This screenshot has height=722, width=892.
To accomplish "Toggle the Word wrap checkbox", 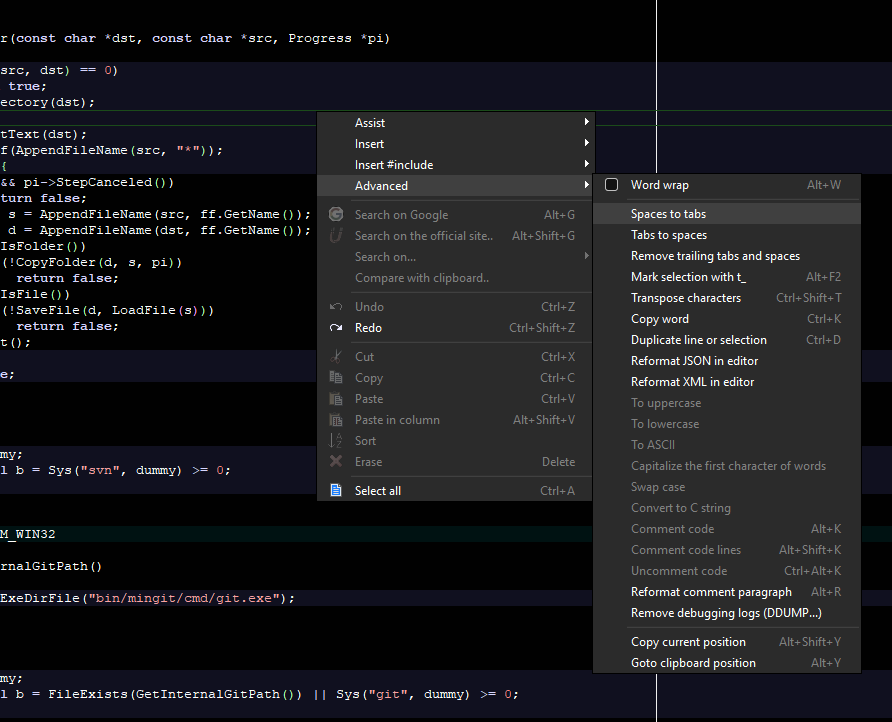I will 612,185.
